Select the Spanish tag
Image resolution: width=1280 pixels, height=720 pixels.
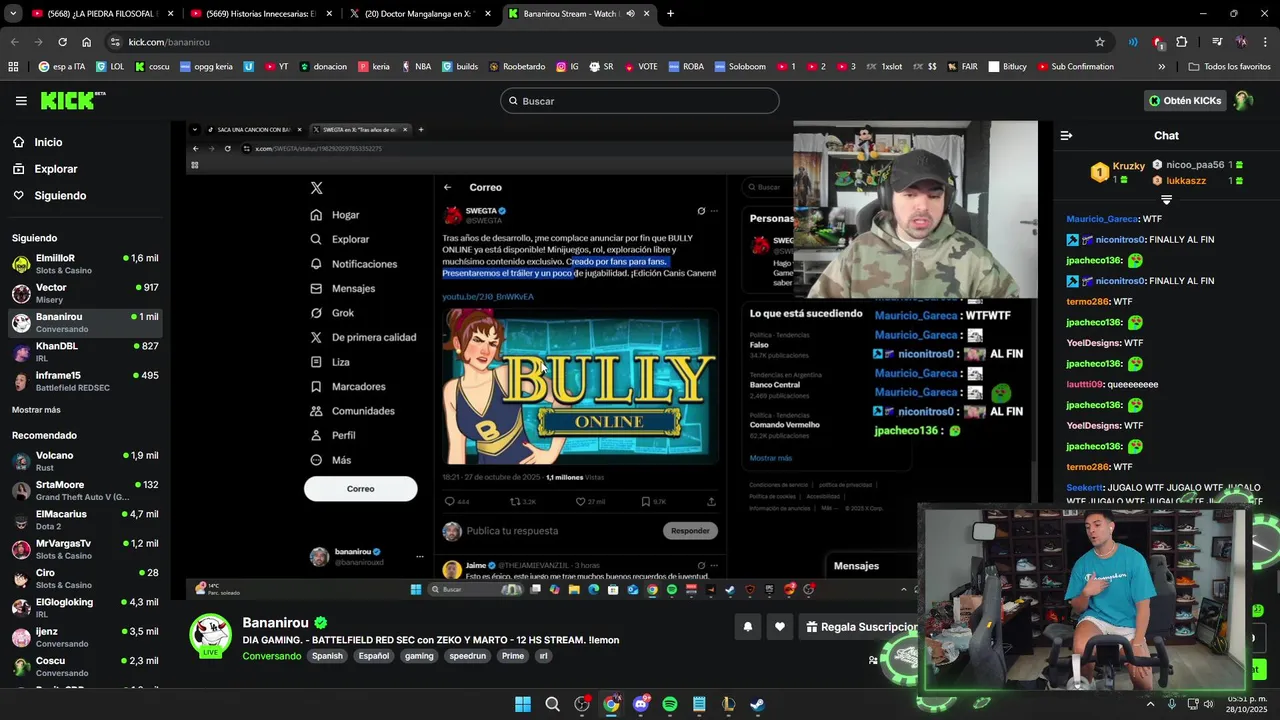327,656
